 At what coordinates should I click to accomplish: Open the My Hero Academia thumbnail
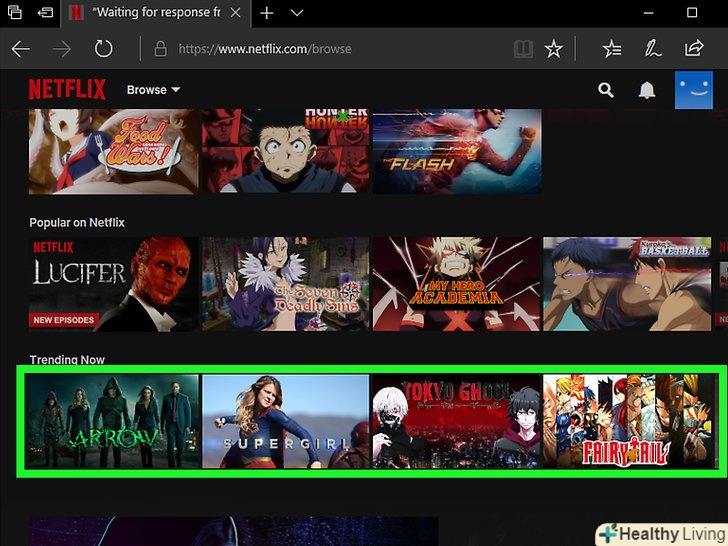pos(456,284)
